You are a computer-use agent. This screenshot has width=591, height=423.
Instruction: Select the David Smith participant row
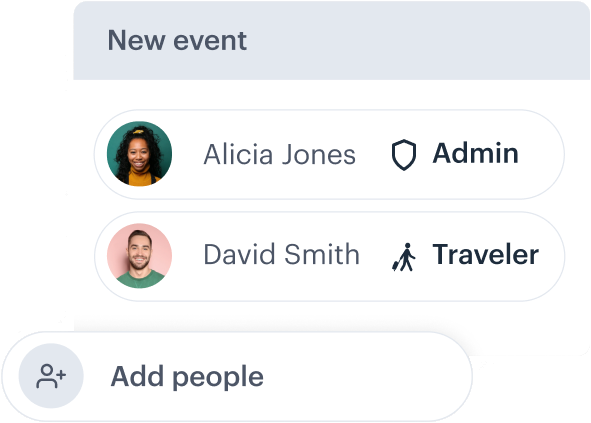click(329, 256)
